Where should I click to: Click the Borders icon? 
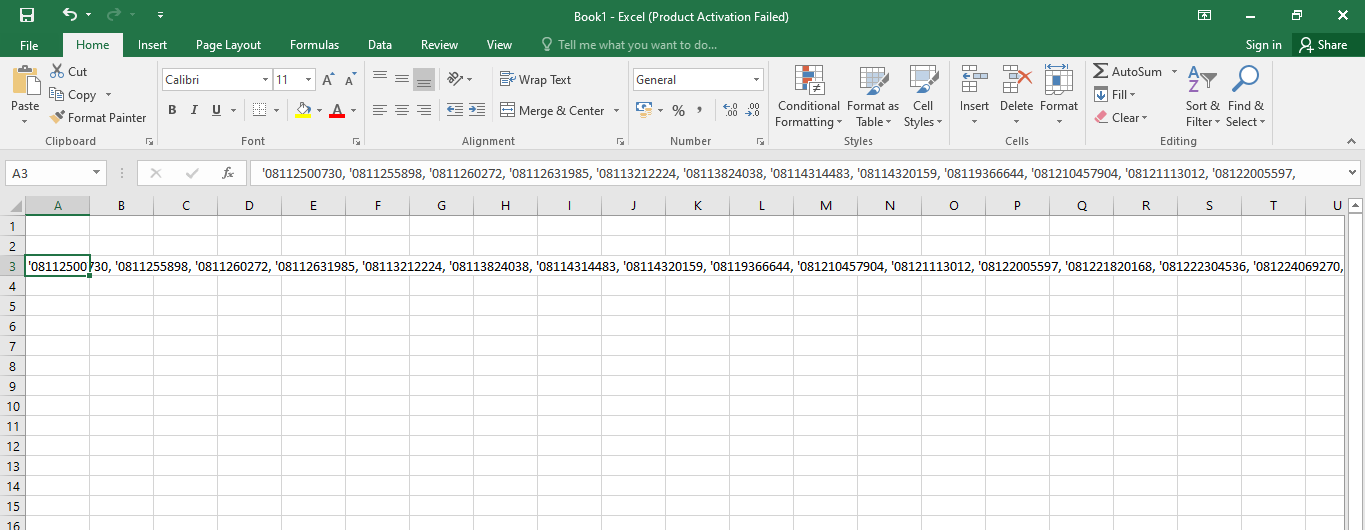click(x=259, y=110)
